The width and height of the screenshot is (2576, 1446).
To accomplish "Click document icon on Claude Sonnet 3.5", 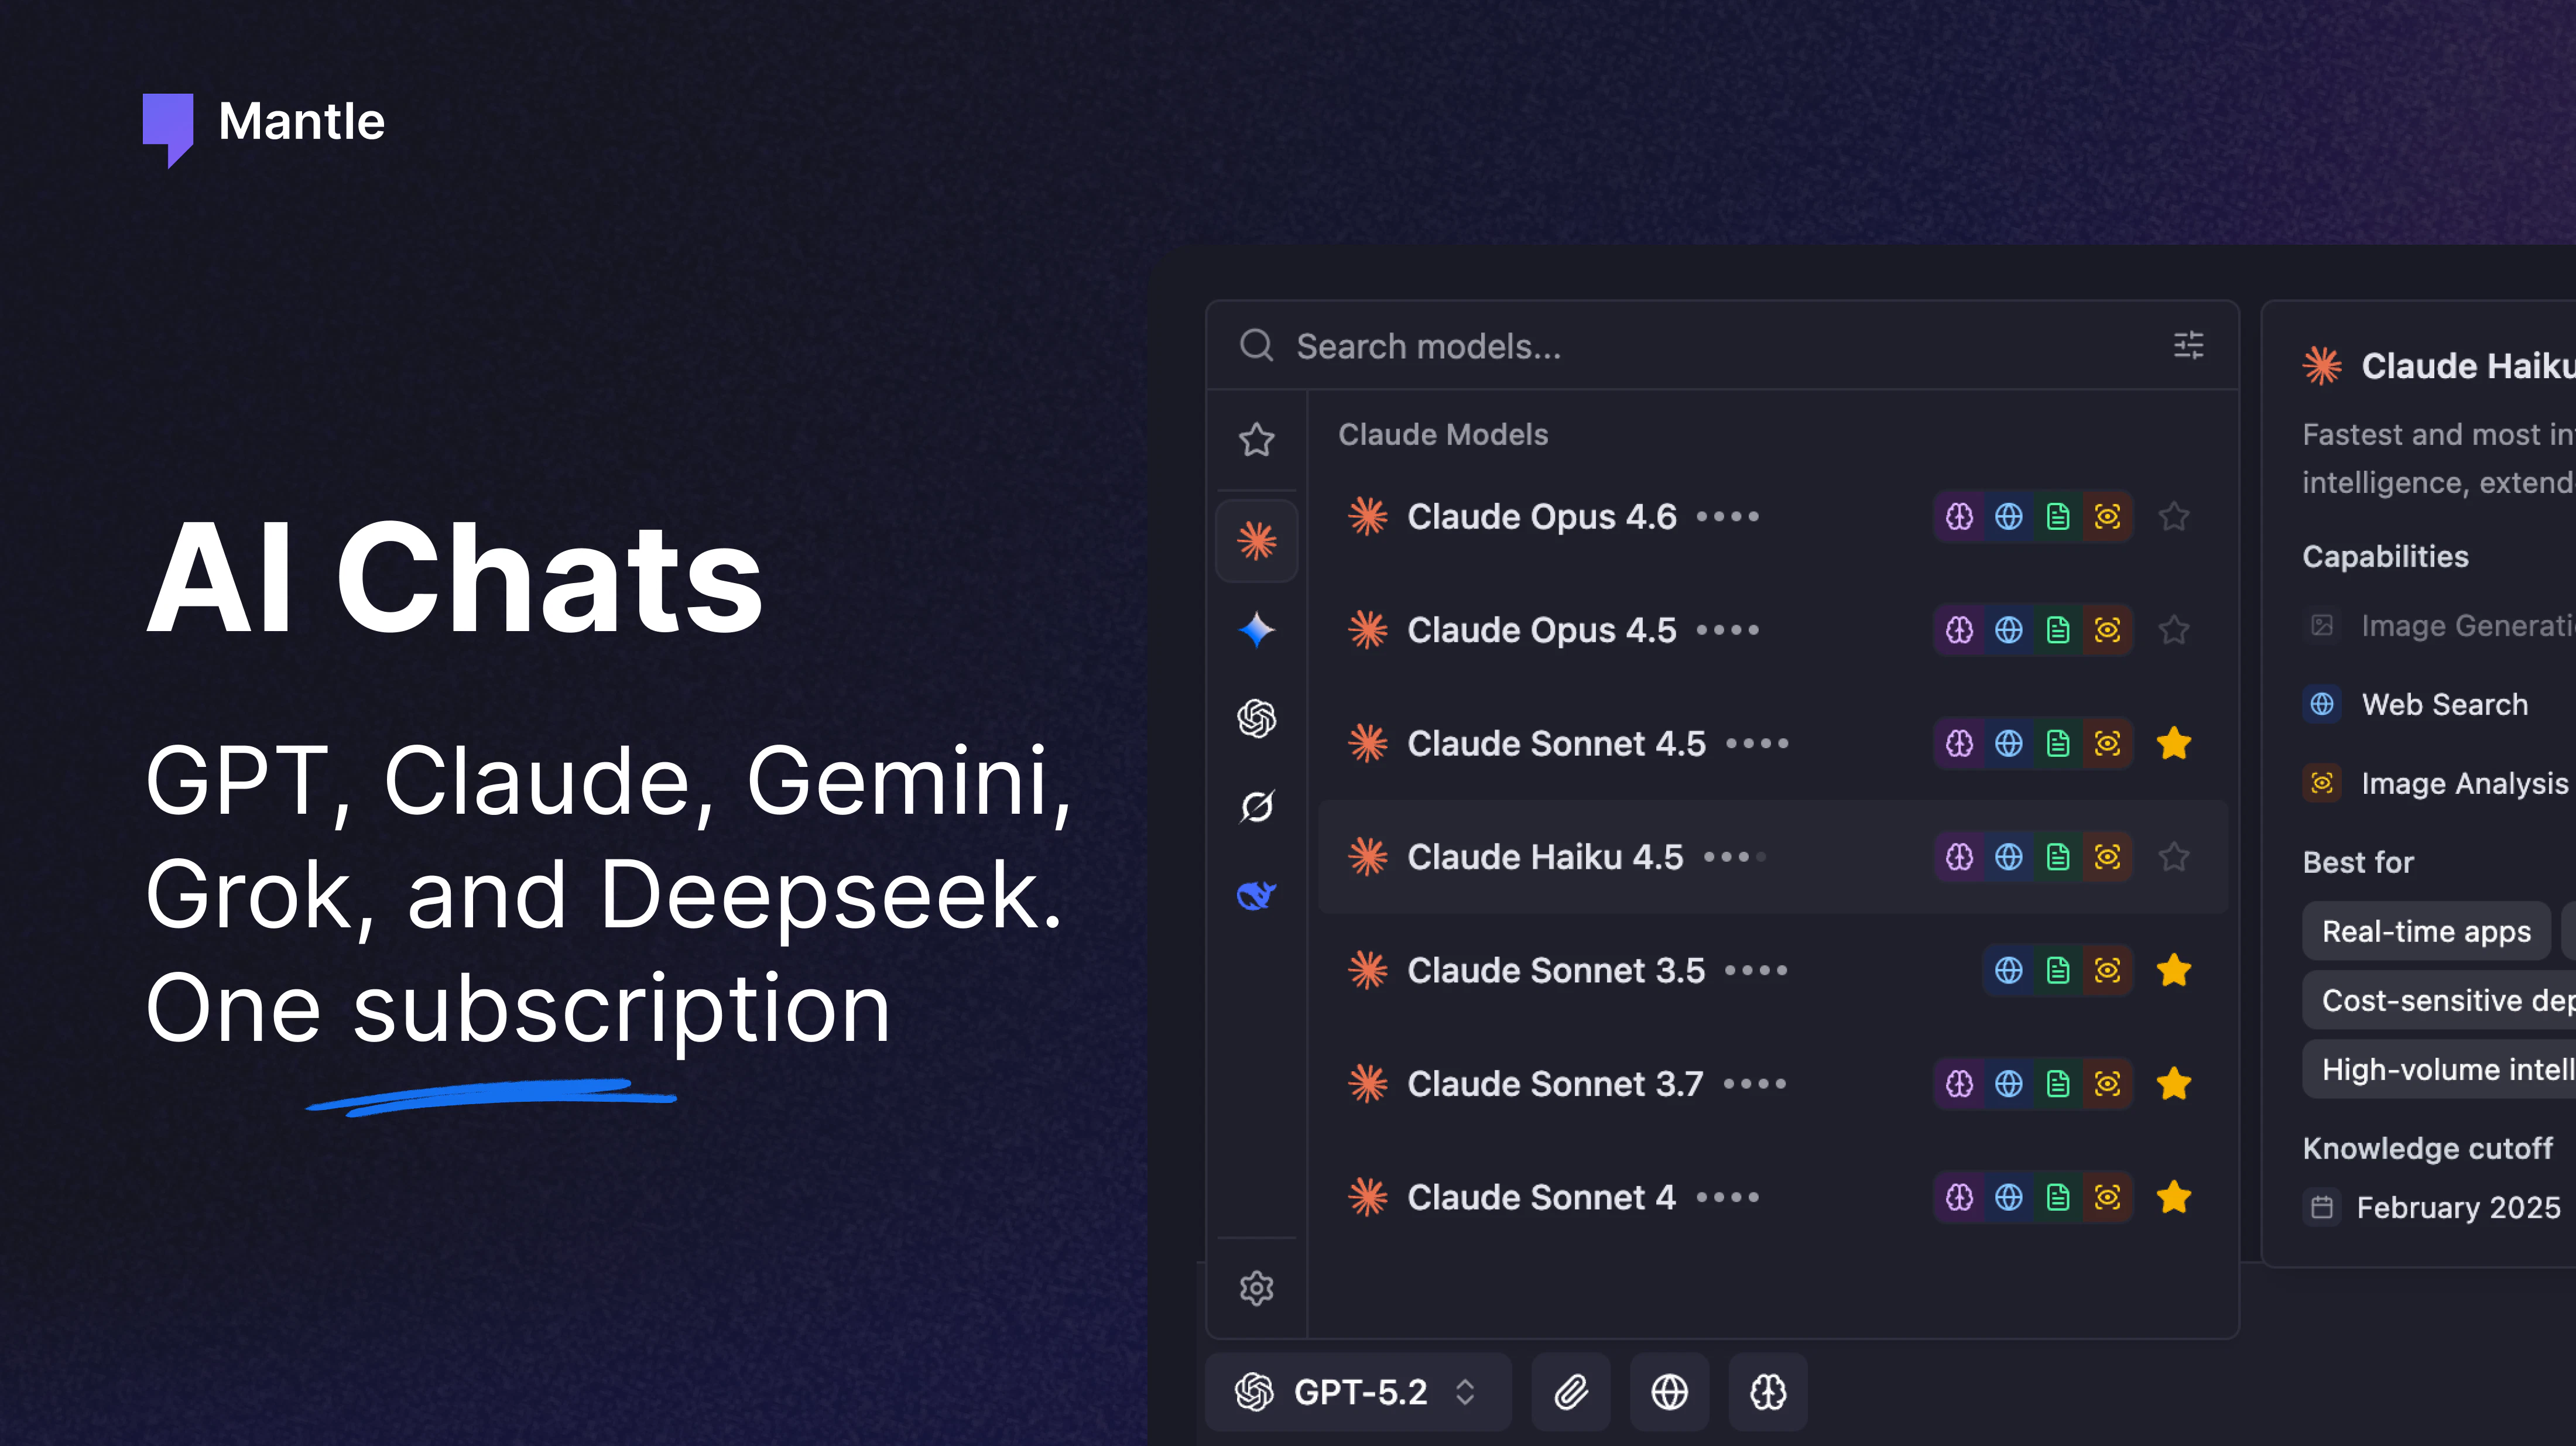I will click(2058, 970).
